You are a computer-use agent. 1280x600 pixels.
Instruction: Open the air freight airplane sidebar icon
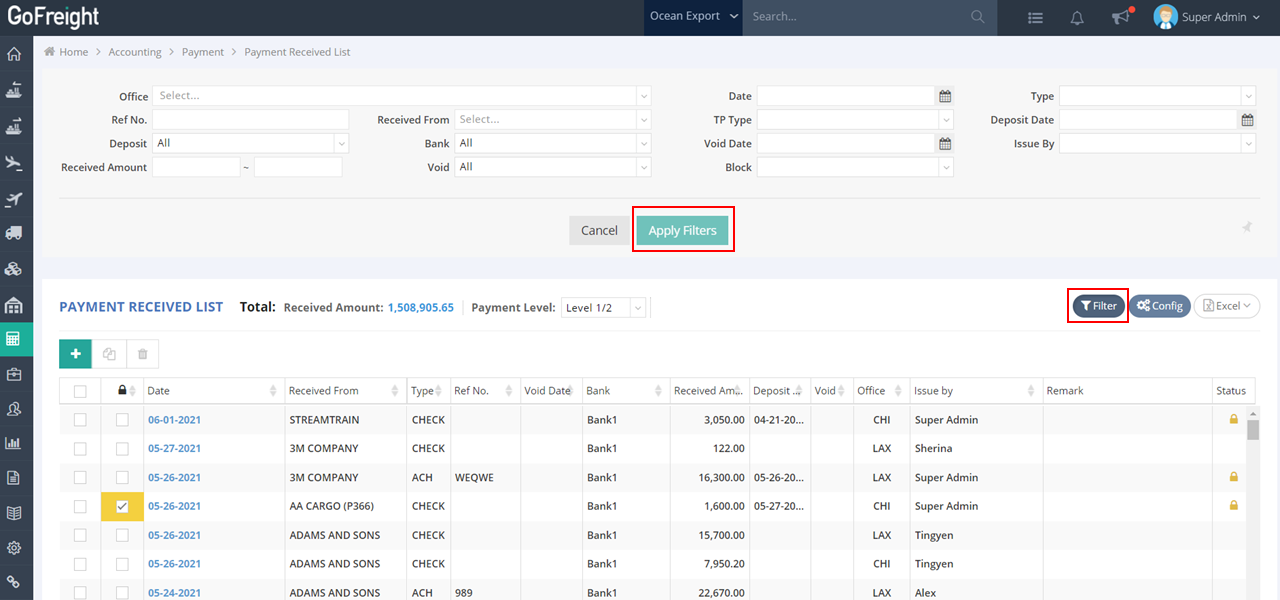tap(14, 162)
